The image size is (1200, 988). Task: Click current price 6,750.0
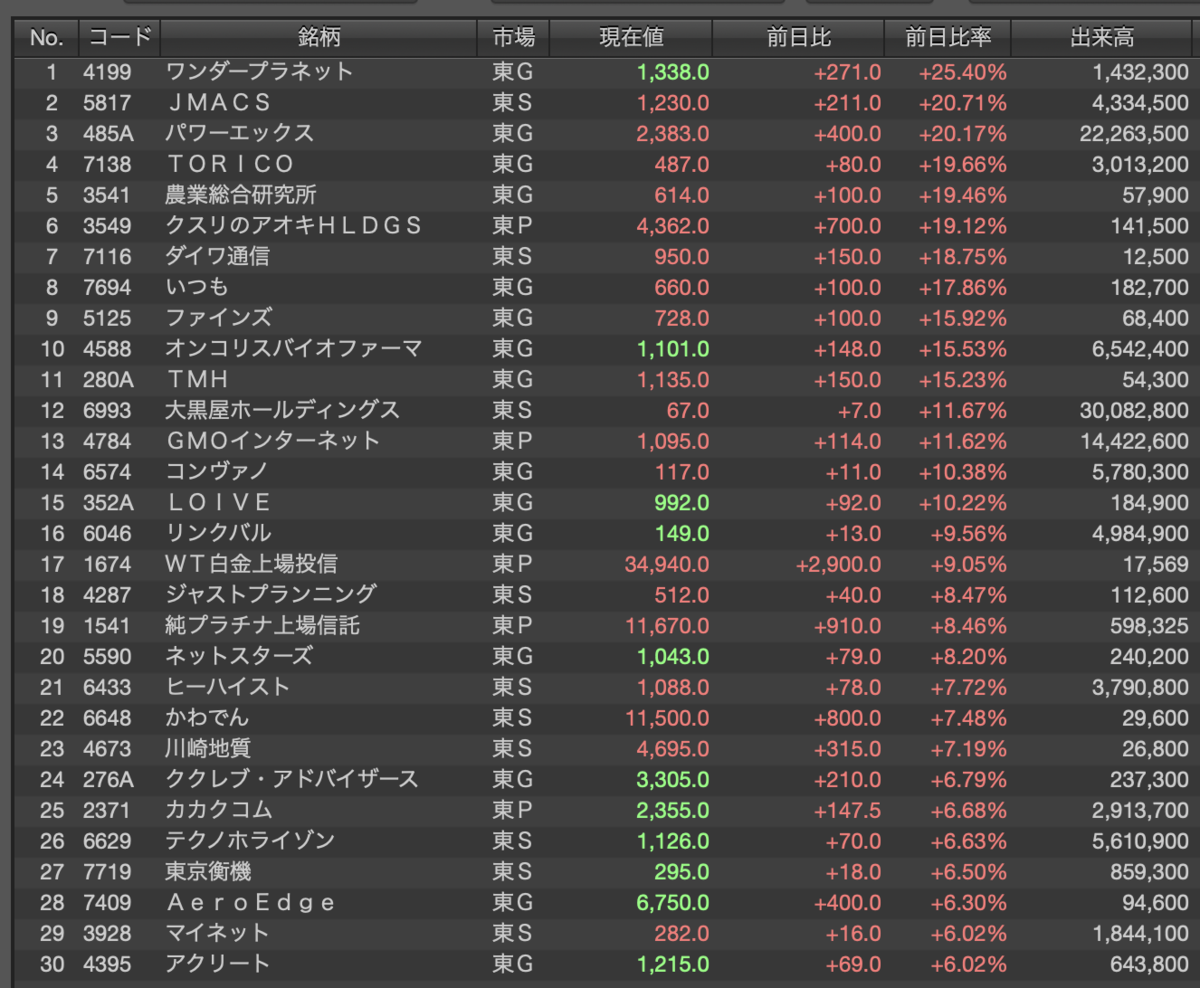[x=673, y=903]
